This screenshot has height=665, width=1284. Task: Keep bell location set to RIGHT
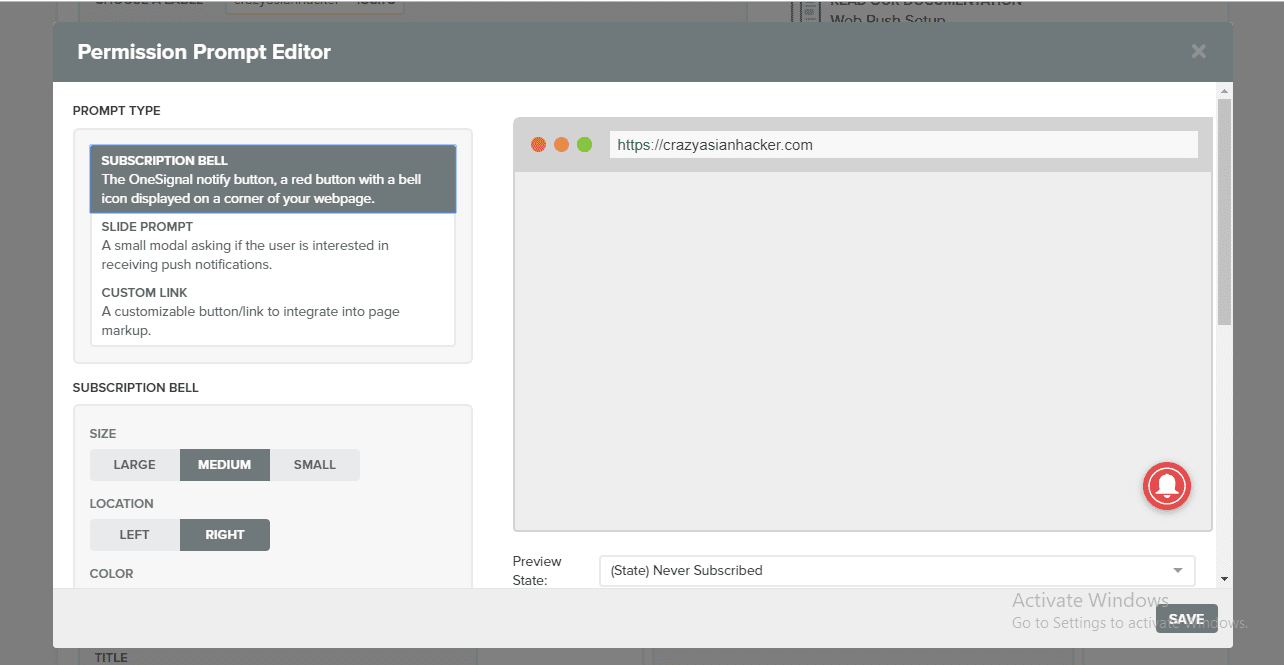224,534
